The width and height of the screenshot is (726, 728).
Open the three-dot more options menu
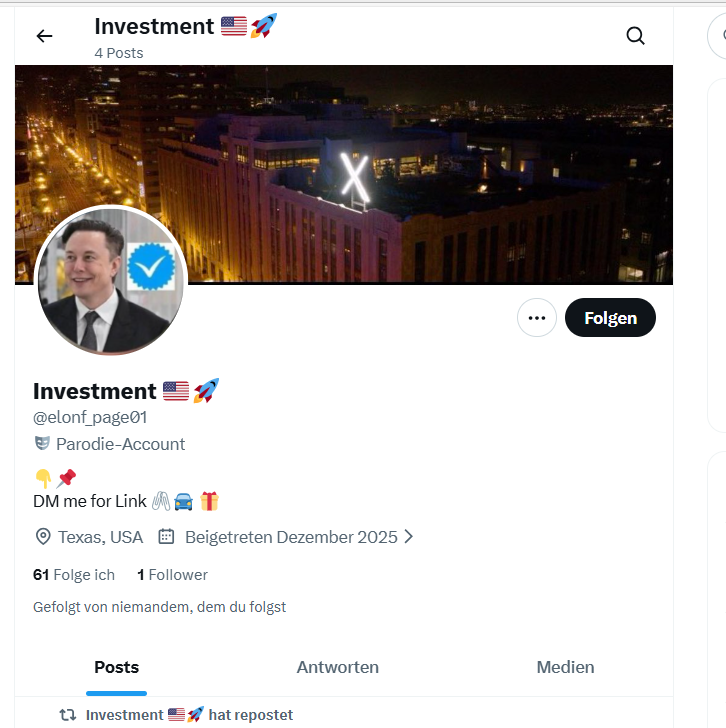(x=537, y=318)
